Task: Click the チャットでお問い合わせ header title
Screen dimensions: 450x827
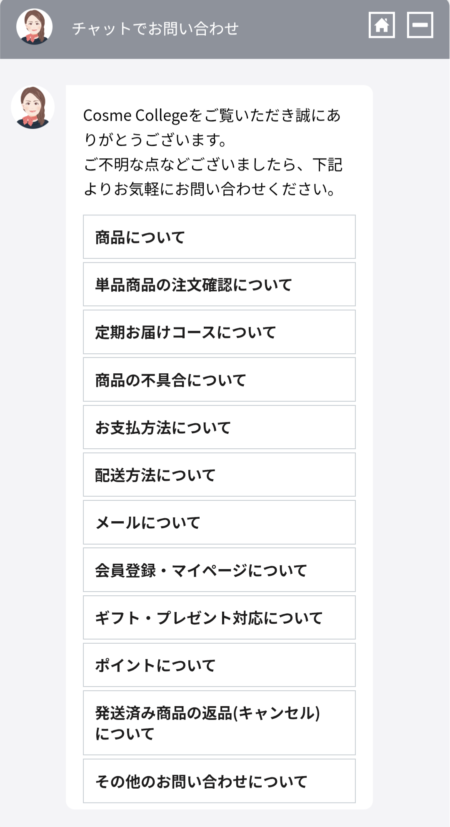Action: coord(155,28)
